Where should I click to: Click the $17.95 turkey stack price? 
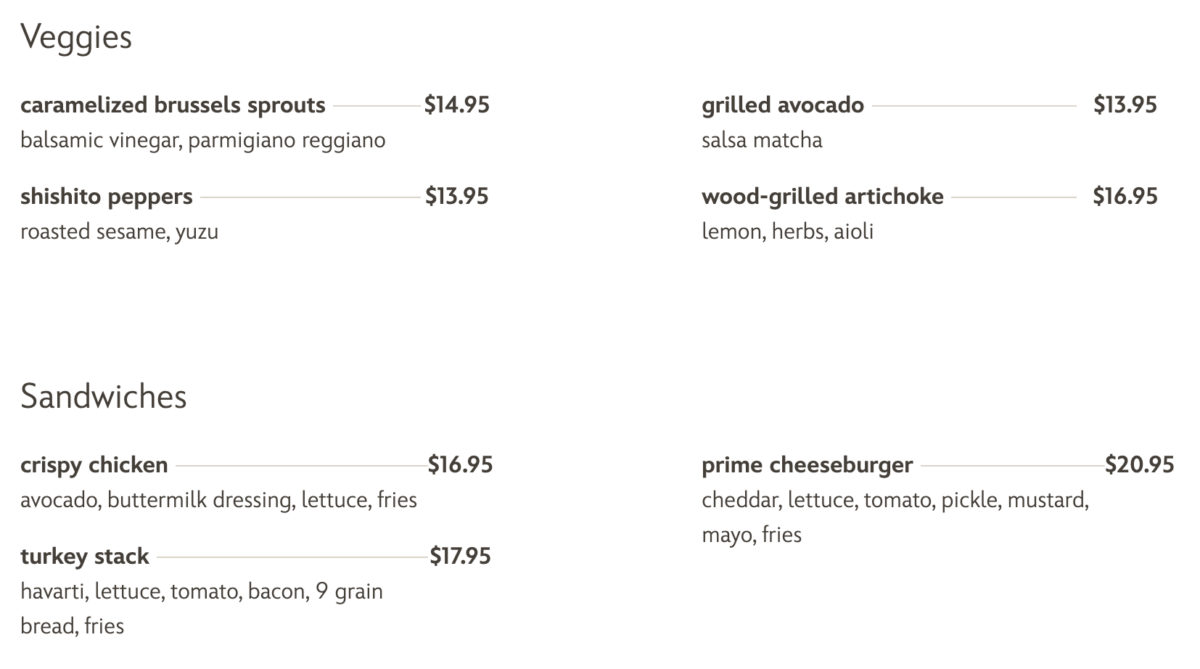click(x=460, y=556)
